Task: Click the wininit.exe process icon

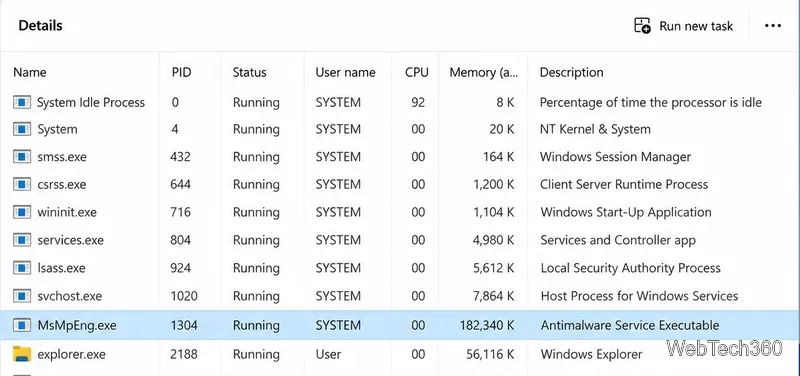Action: (22, 212)
